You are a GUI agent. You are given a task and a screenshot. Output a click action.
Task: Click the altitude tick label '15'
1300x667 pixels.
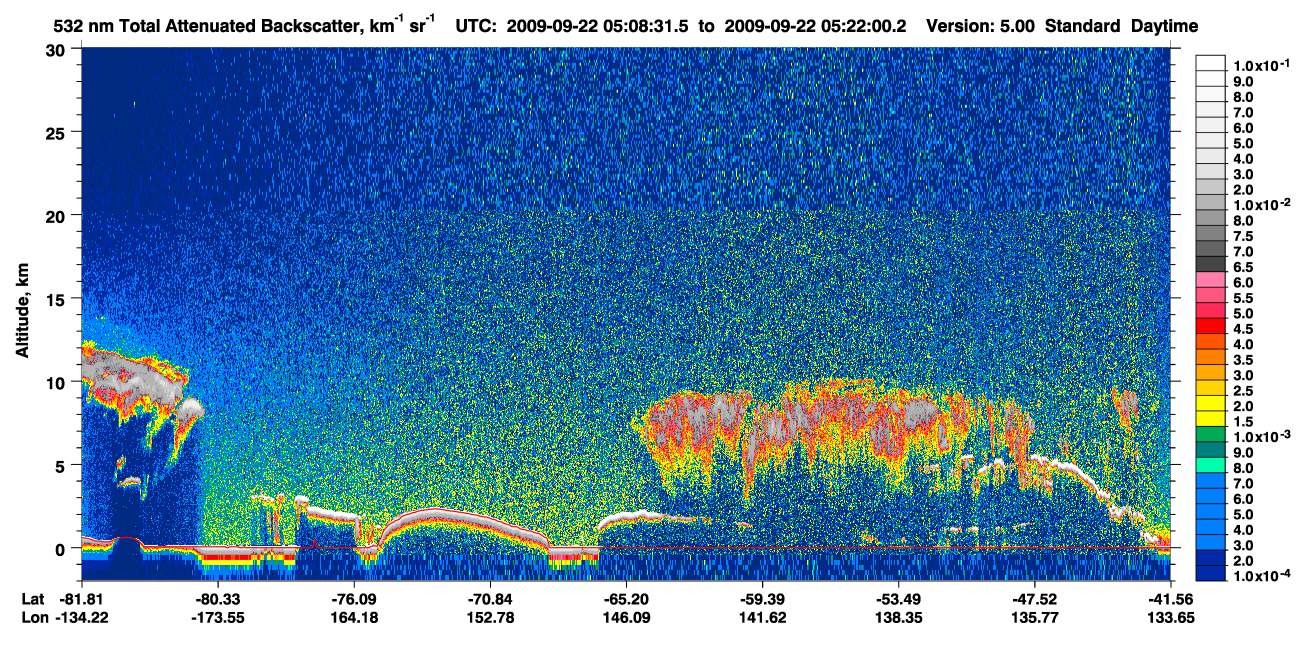click(56, 299)
